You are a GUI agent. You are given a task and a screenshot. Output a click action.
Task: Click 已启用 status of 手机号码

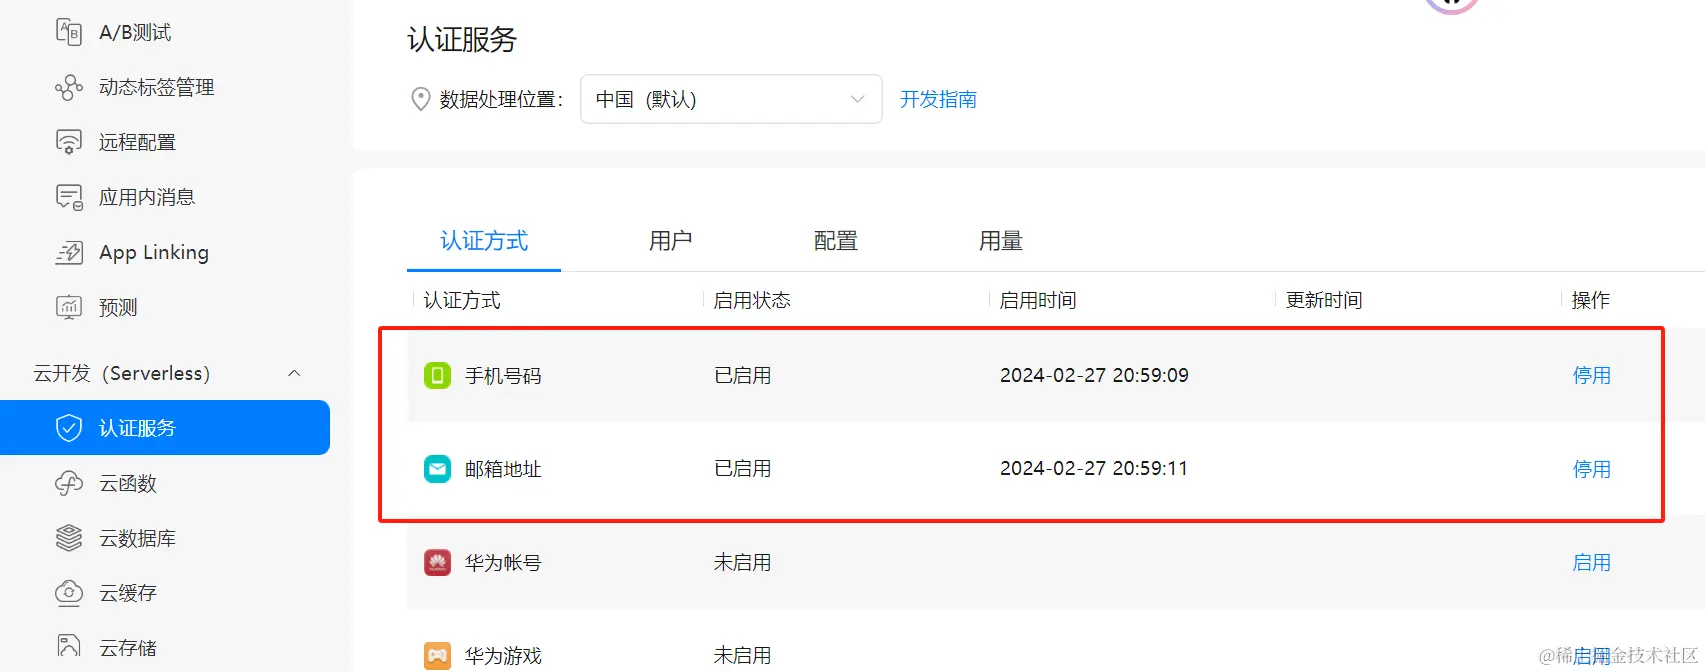pyautogui.click(x=742, y=375)
